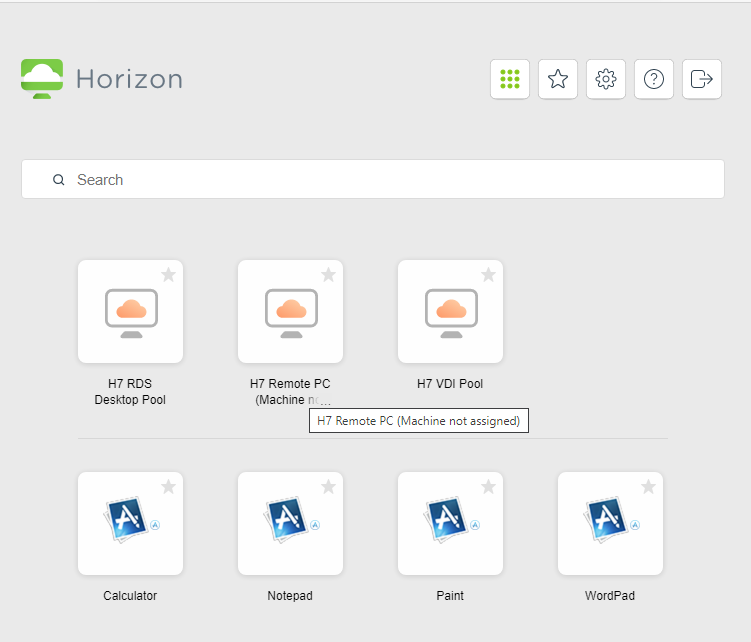Start the Paint application
This screenshot has width=751, height=642.
[x=450, y=524]
